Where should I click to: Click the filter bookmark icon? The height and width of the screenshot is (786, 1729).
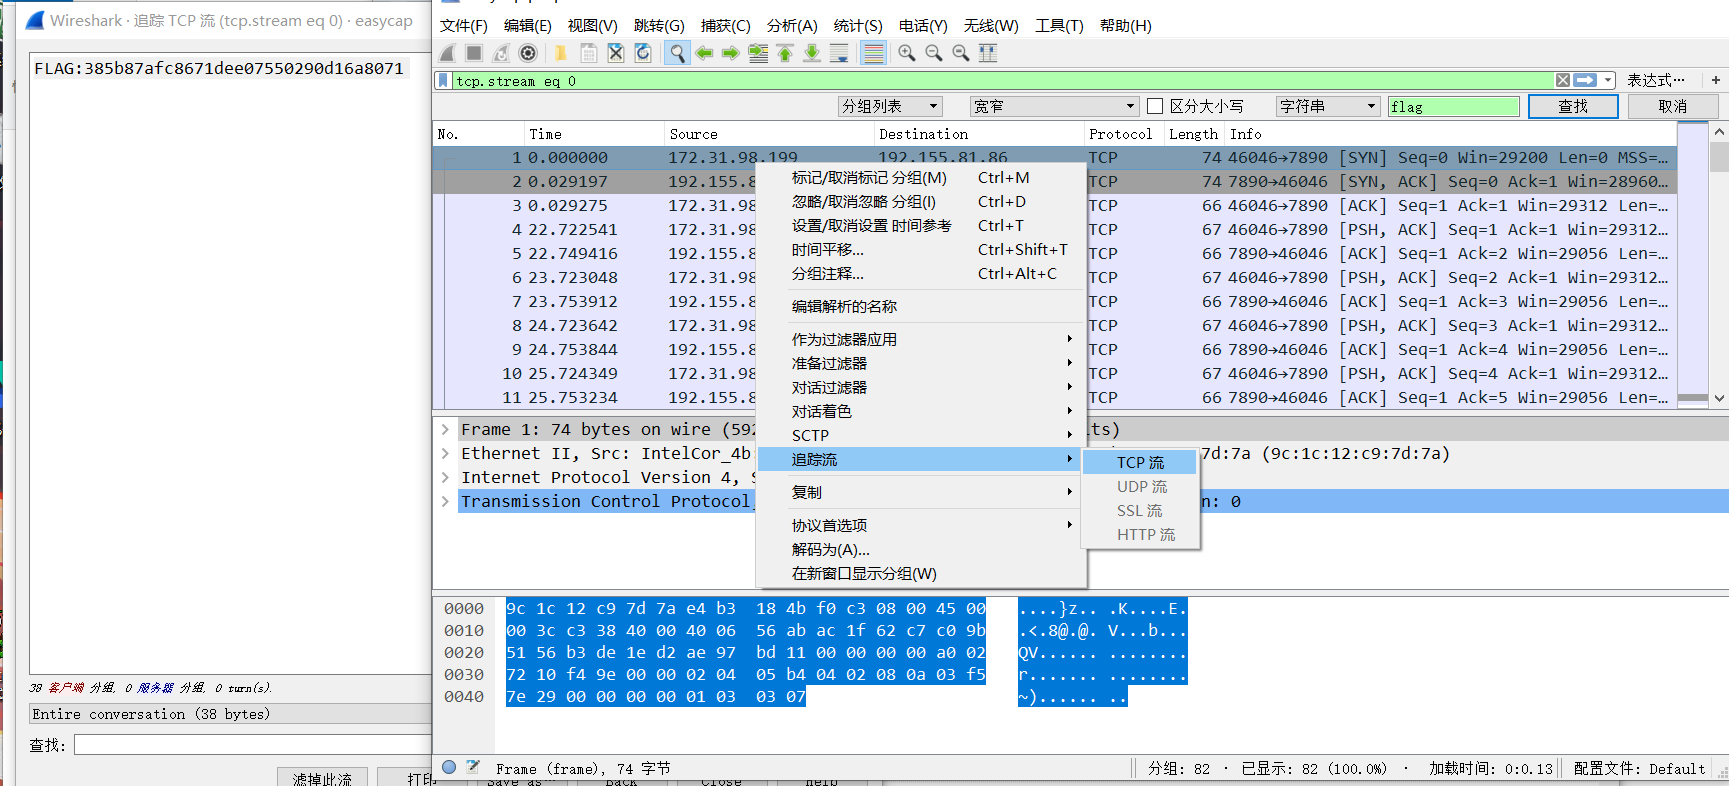(x=443, y=81)
